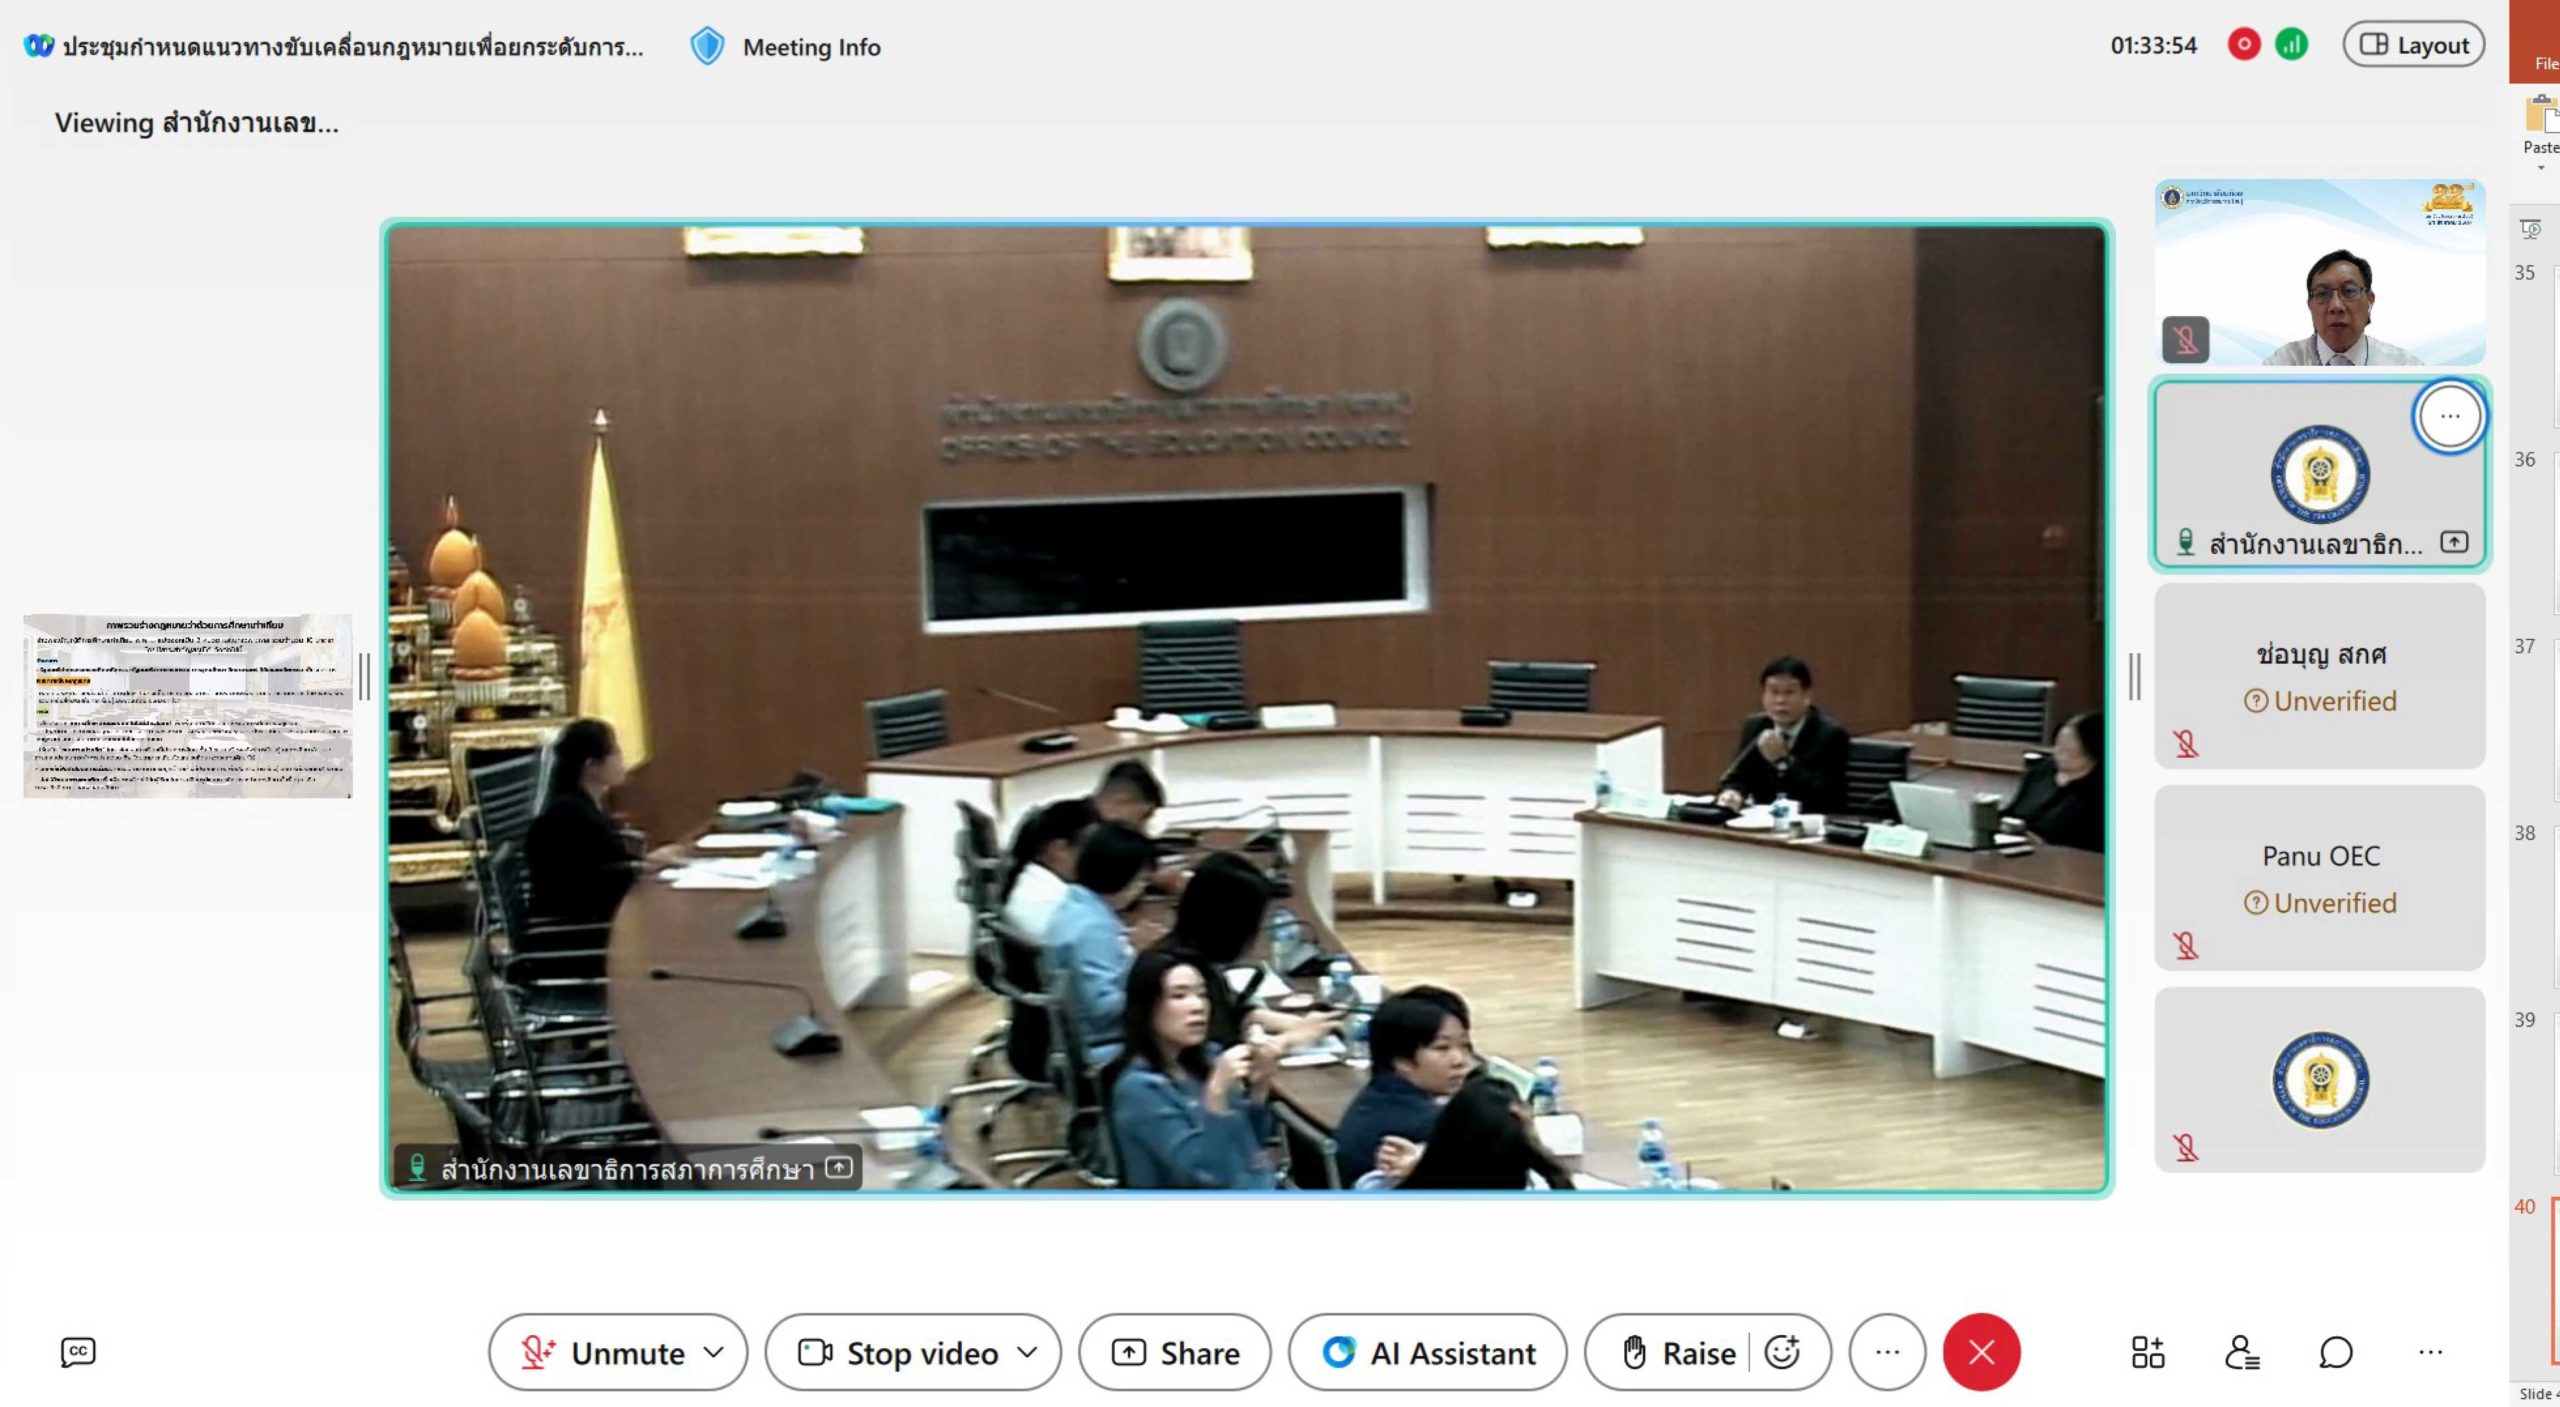2560x1407 pixels.
Task: Open the Layout options menu
Action: [x=2413, y=45]
